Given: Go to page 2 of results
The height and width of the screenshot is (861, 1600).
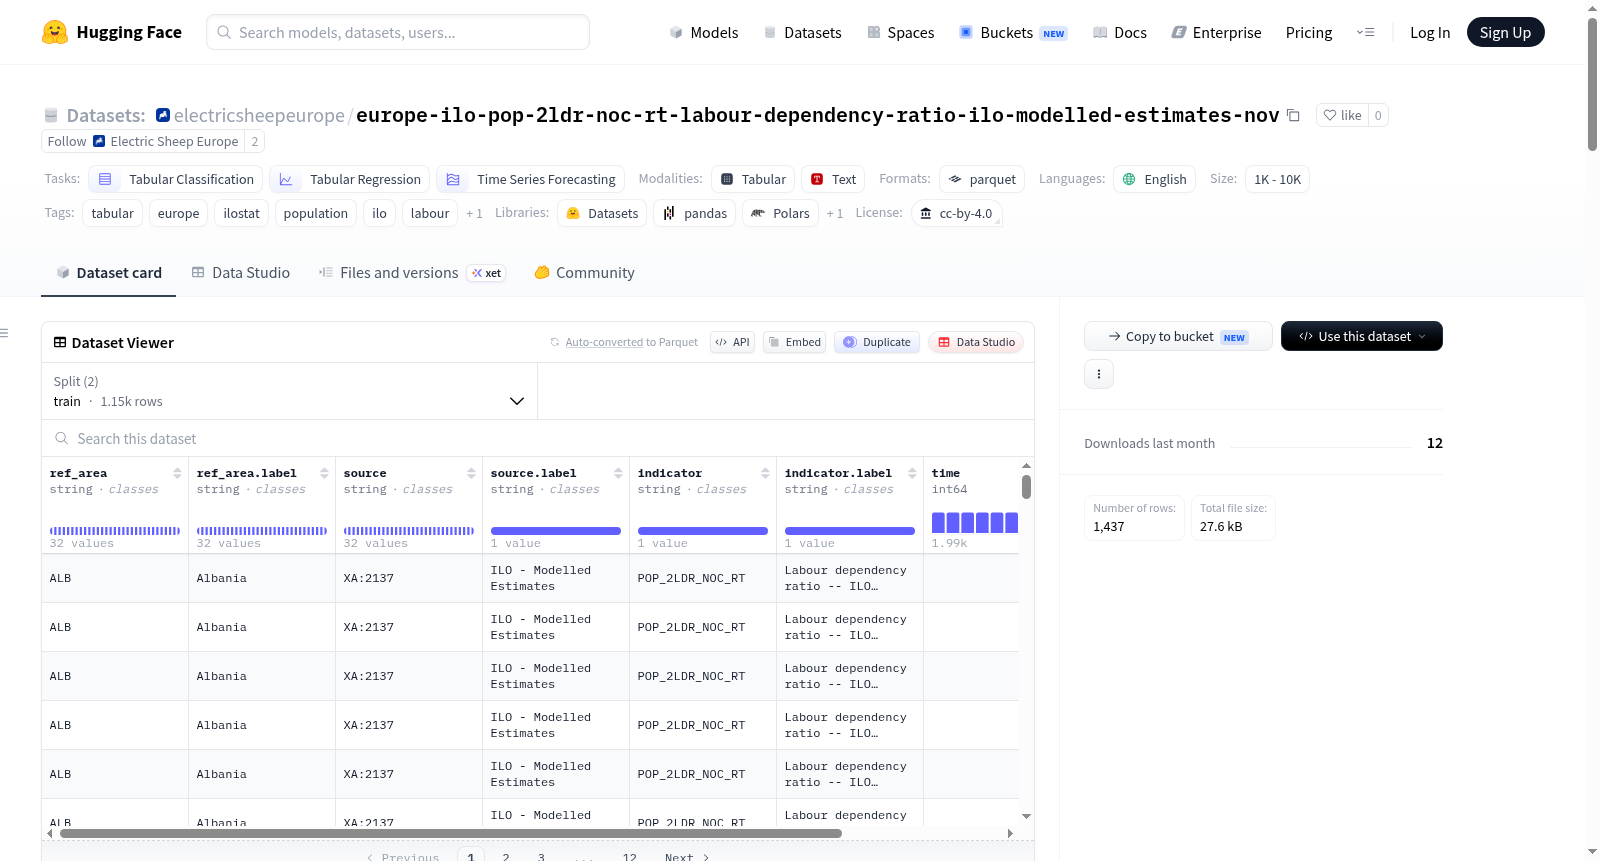Looking at the screenshot, I should coord(506,856).
